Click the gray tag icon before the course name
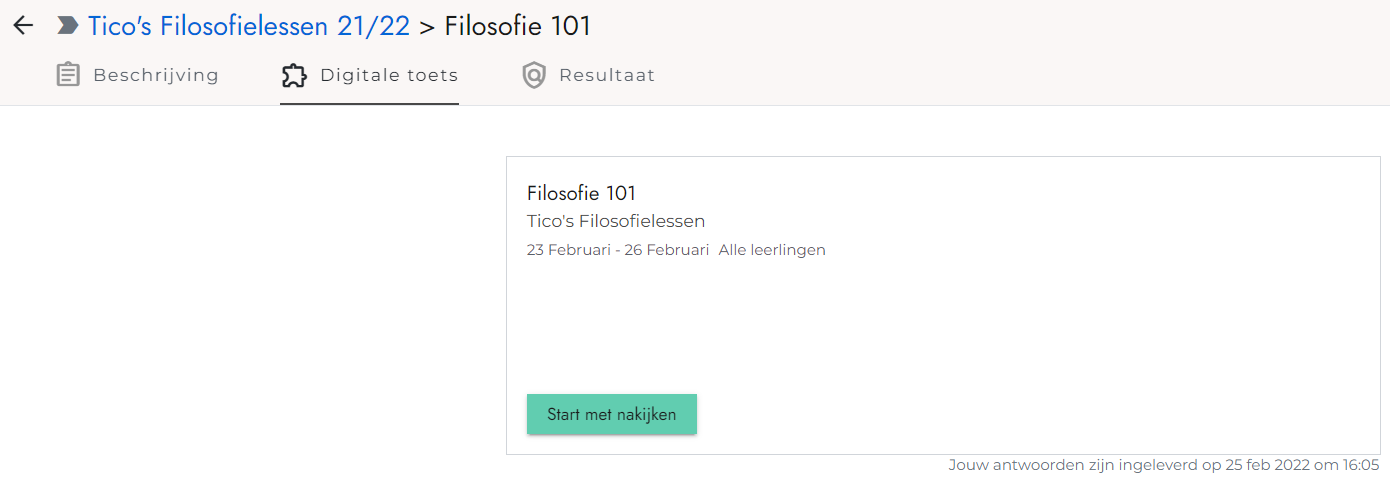This screenshot has height=478, width=1390. click(x=68, y=26)
